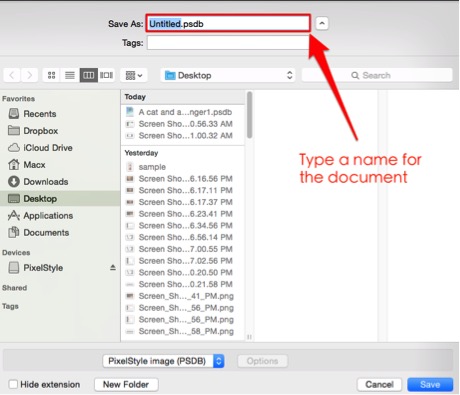This screenshot has height=395, width=460.
Task: Select 'Screen Sho...1.00.32 AM' file
Action: [183, 135]
